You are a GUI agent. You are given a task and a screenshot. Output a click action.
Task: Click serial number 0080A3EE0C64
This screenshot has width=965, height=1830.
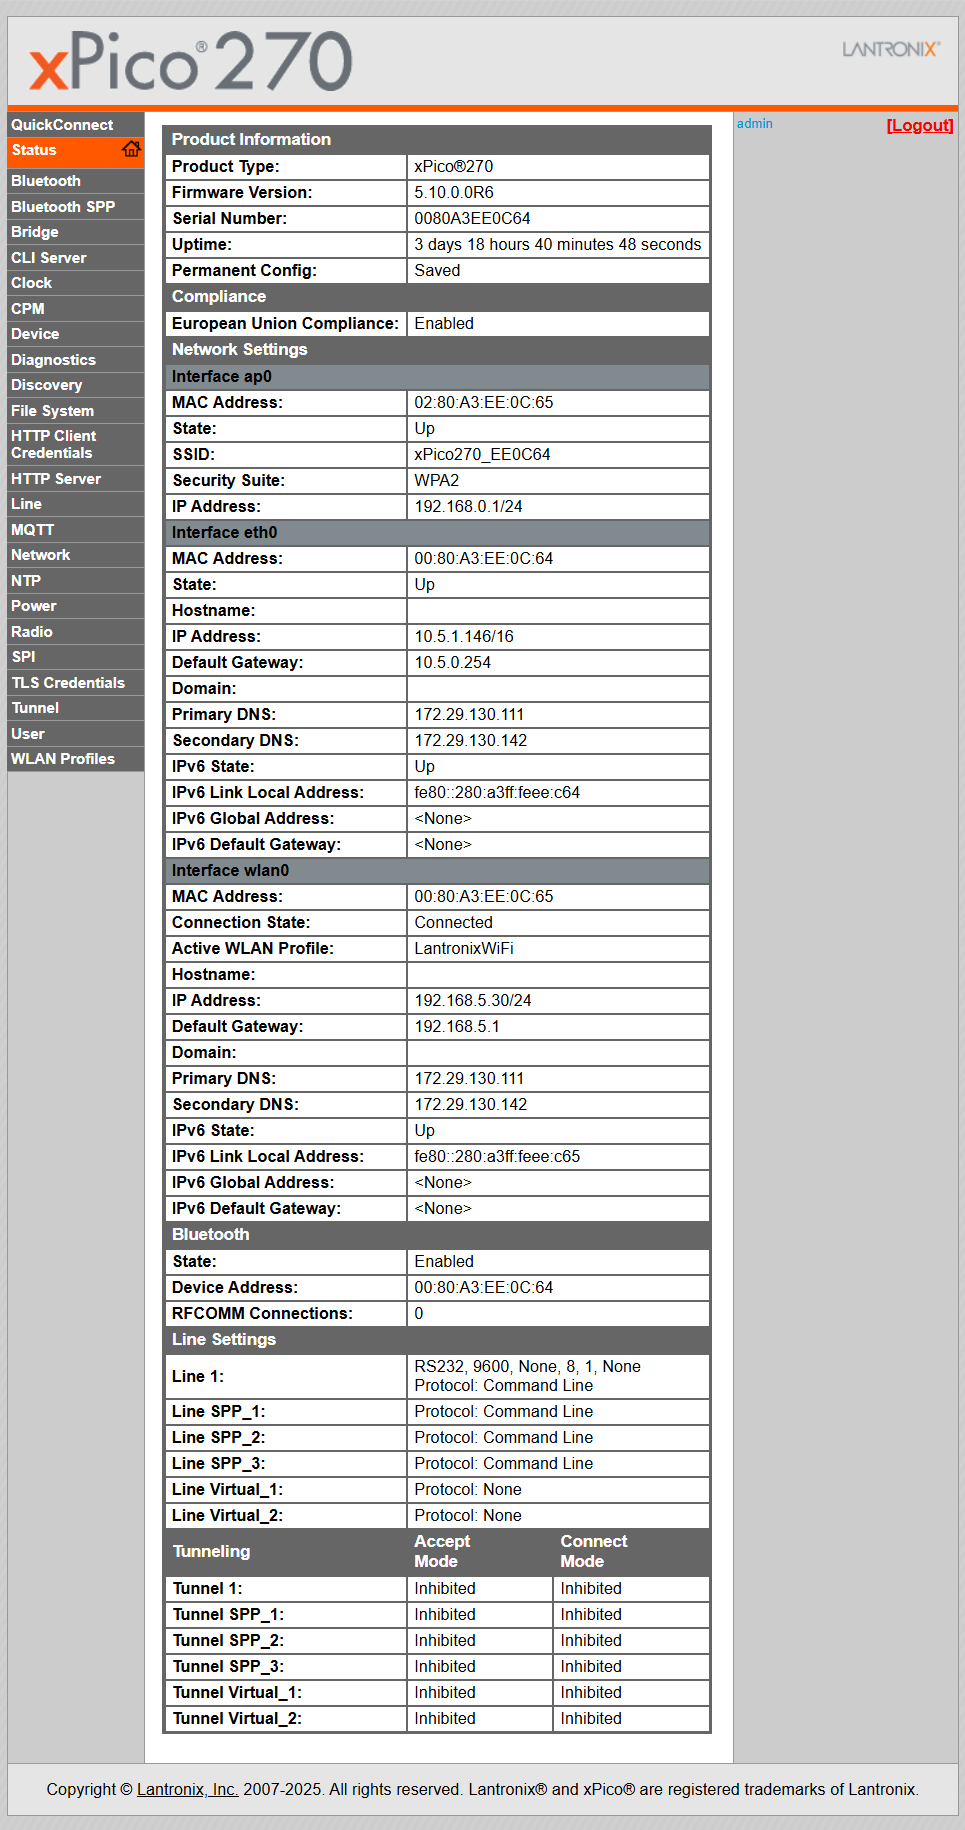[x=472, y=219]
